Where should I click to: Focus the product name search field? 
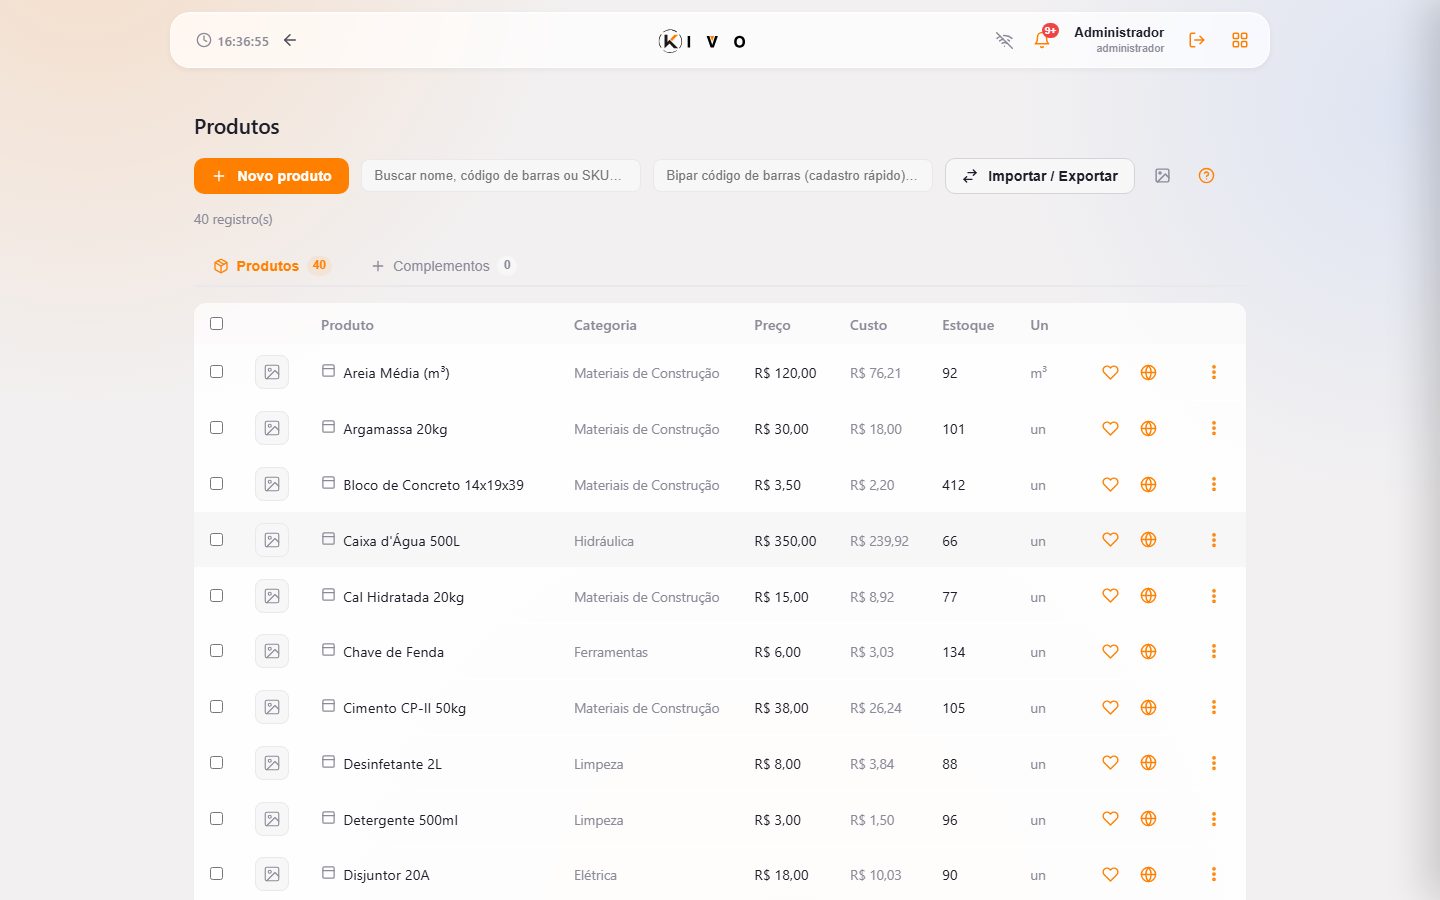(501, 176)
